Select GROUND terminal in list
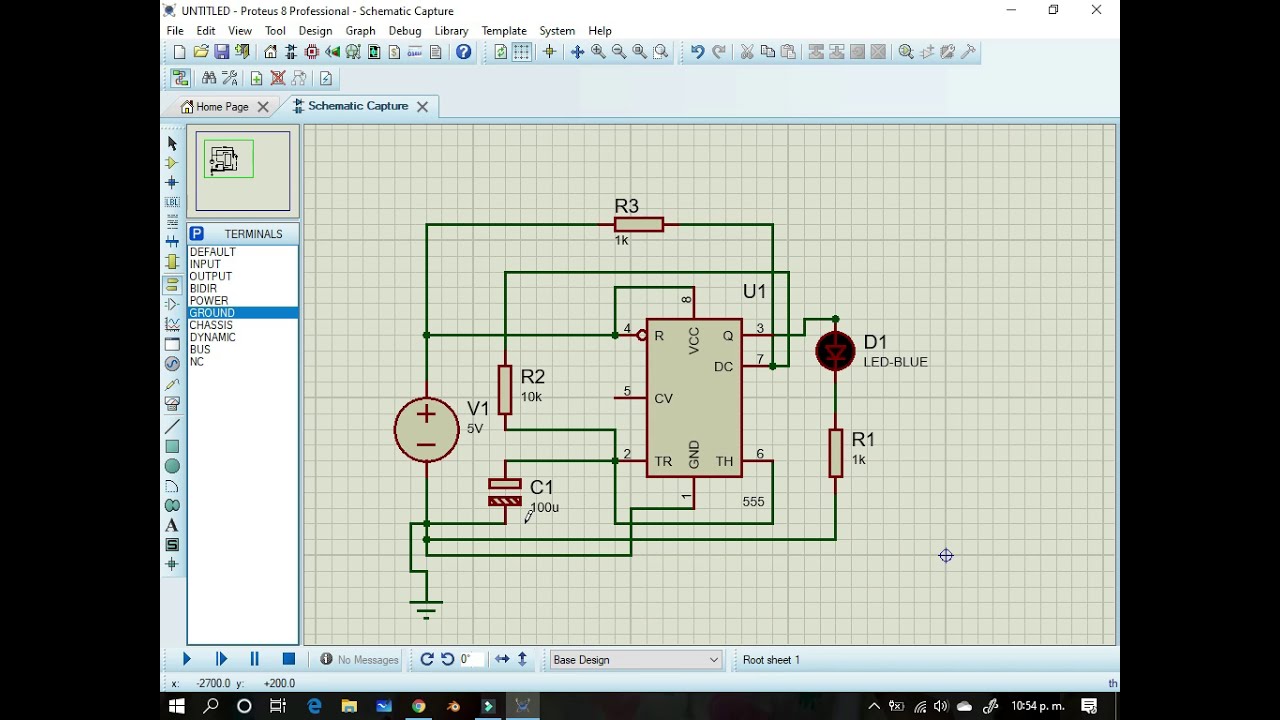The width and height of the screenshot is (1280, 720). (242, 313)
